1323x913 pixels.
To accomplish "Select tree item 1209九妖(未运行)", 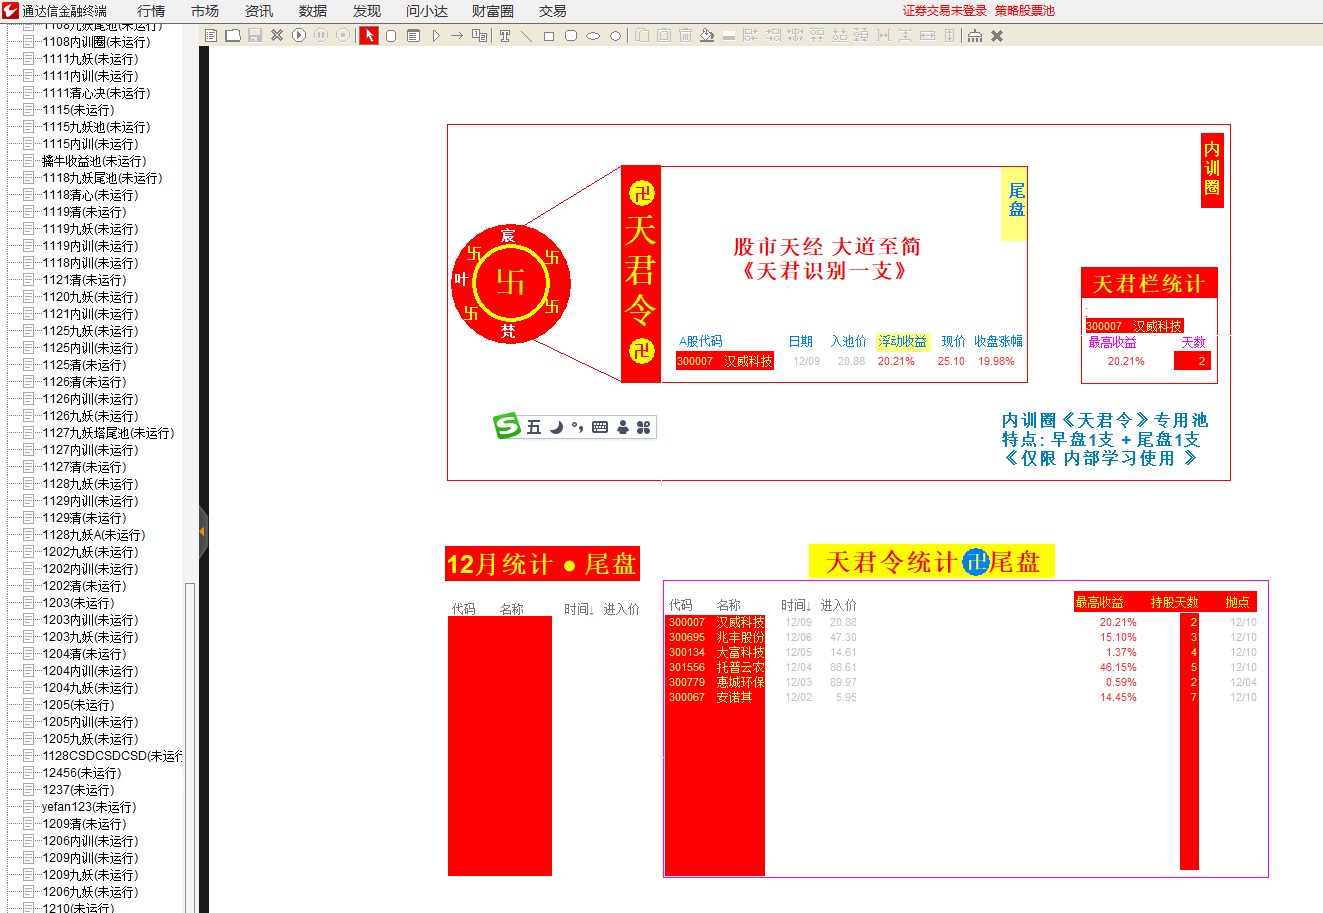I will click(x=90, y=875).
